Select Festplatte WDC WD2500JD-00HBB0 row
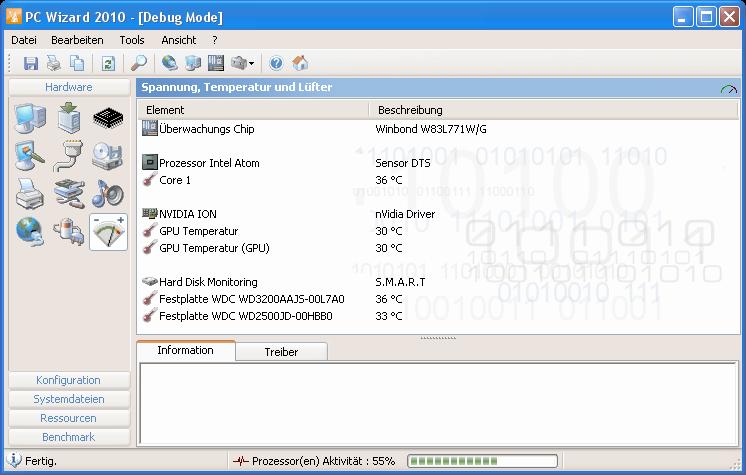The image size is (746, 475). click(438, 316)
